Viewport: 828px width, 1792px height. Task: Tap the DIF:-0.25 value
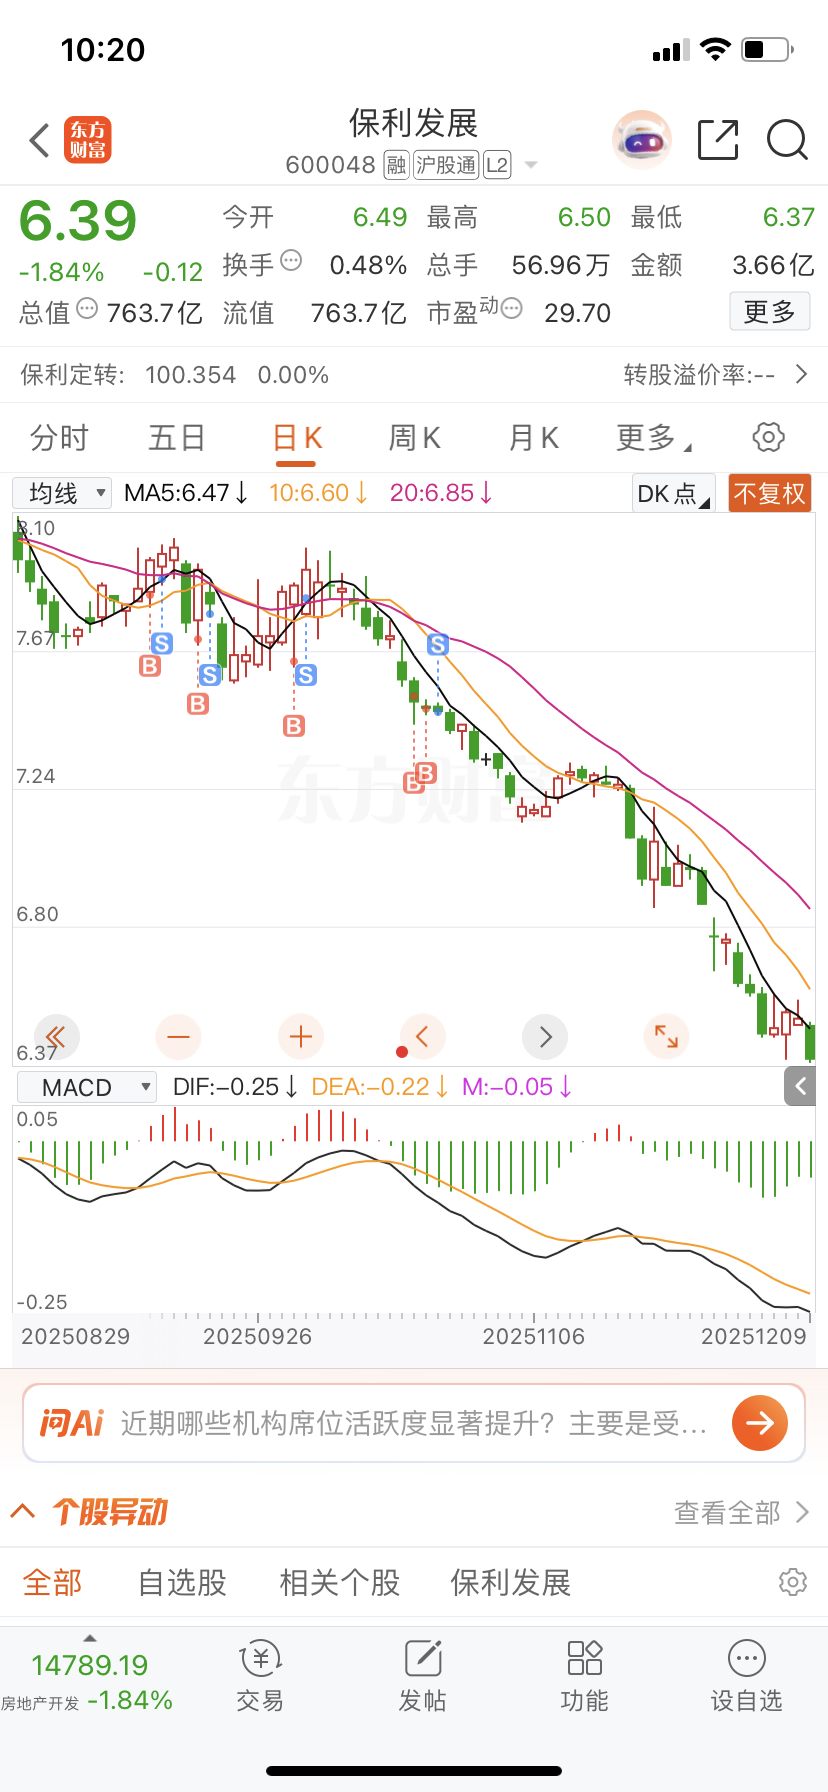(235, 1087)
